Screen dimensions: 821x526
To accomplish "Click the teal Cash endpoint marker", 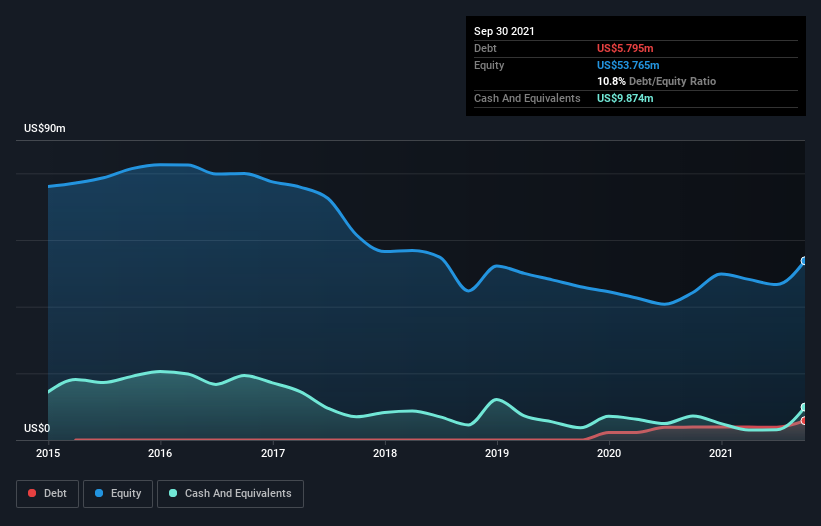I will (804, 407).
